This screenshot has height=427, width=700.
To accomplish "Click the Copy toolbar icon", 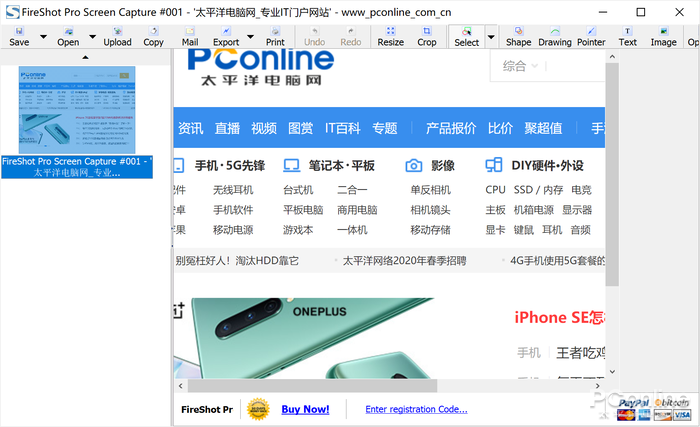I will click(153, 36).
